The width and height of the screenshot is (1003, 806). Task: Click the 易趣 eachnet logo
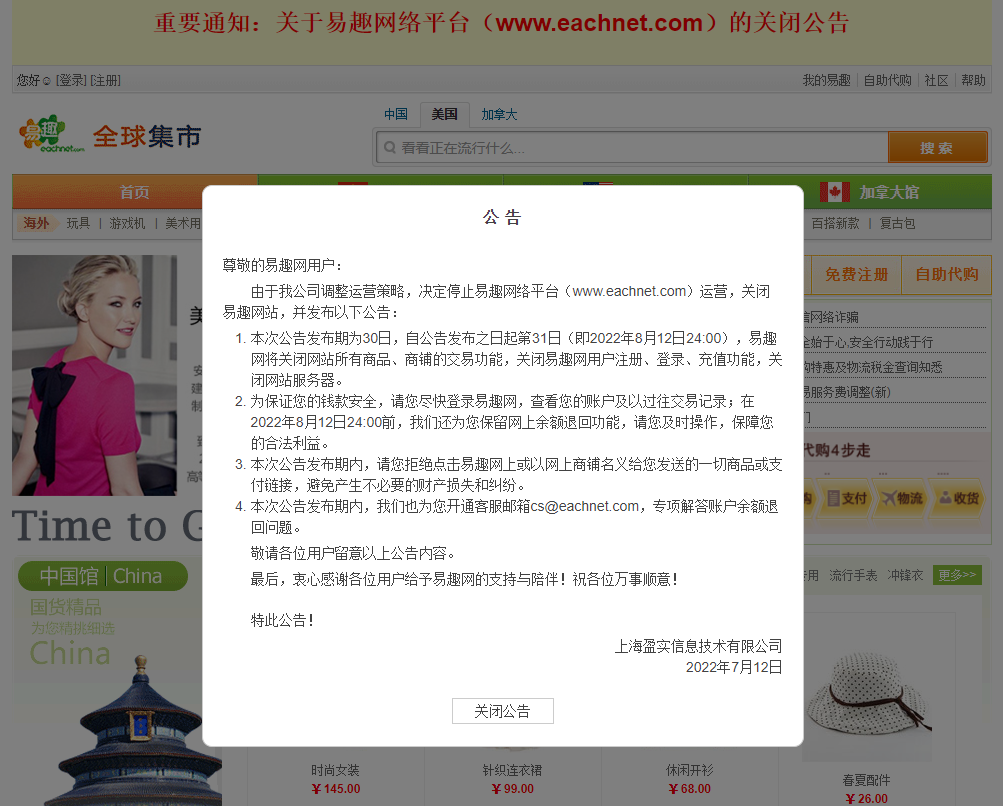point(52,134)
